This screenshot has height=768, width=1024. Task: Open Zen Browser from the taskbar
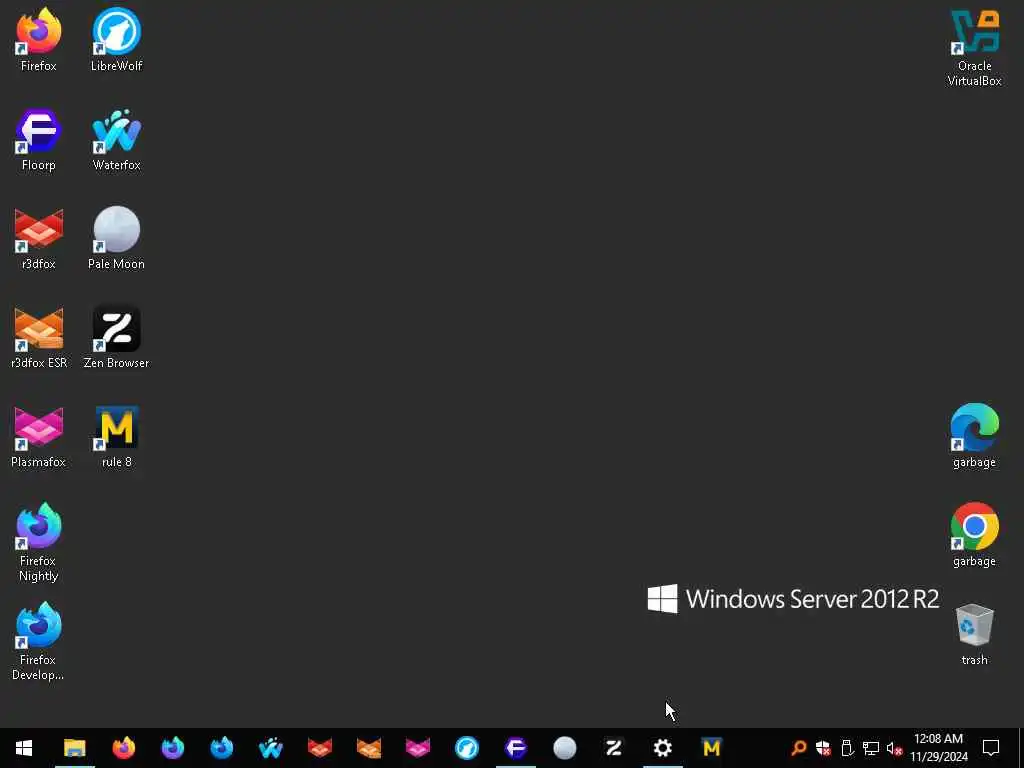coord(613,748)
